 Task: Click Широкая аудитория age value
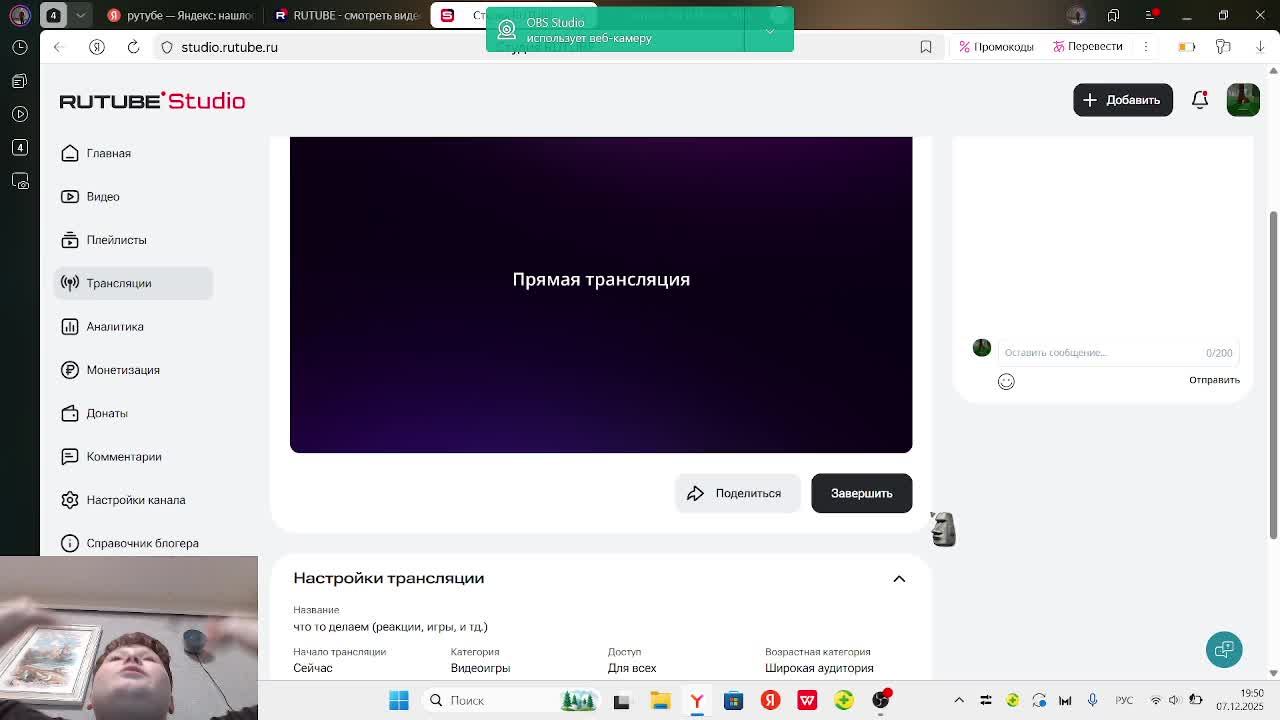click(x=819, y=668)
